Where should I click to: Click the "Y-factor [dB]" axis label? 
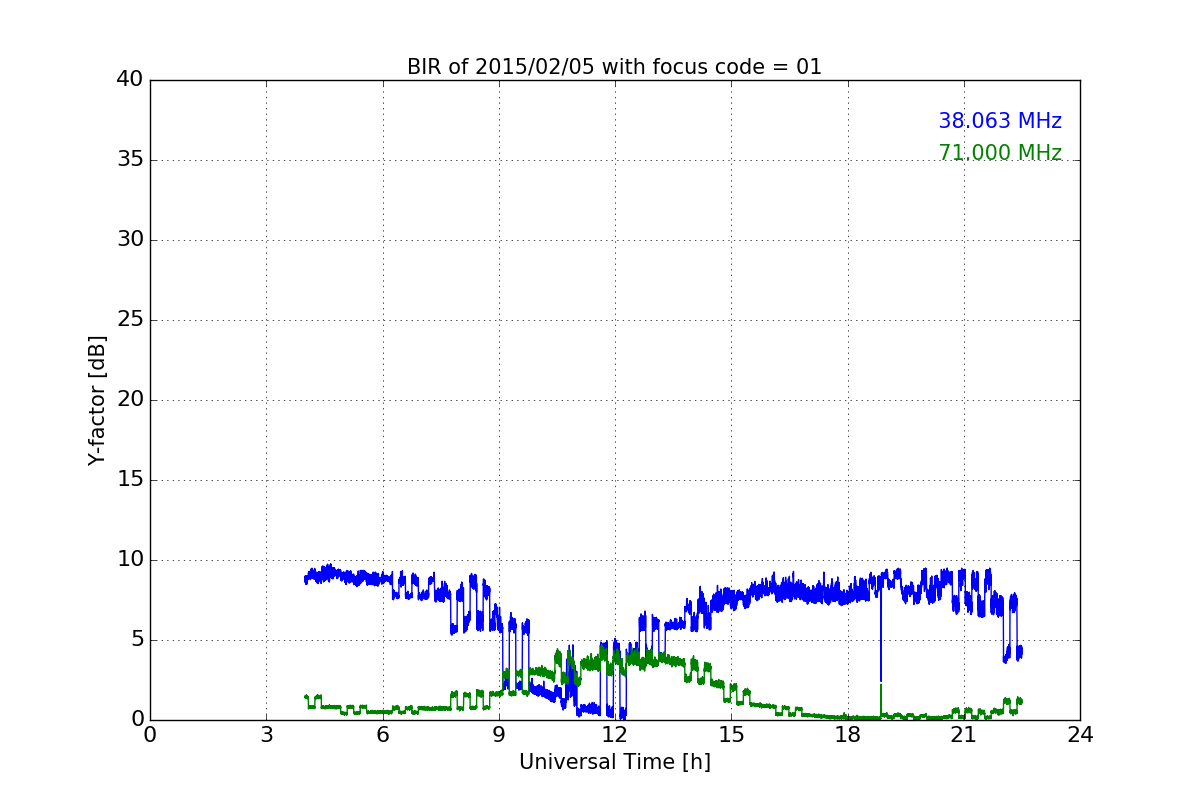(x=97, y=400)
